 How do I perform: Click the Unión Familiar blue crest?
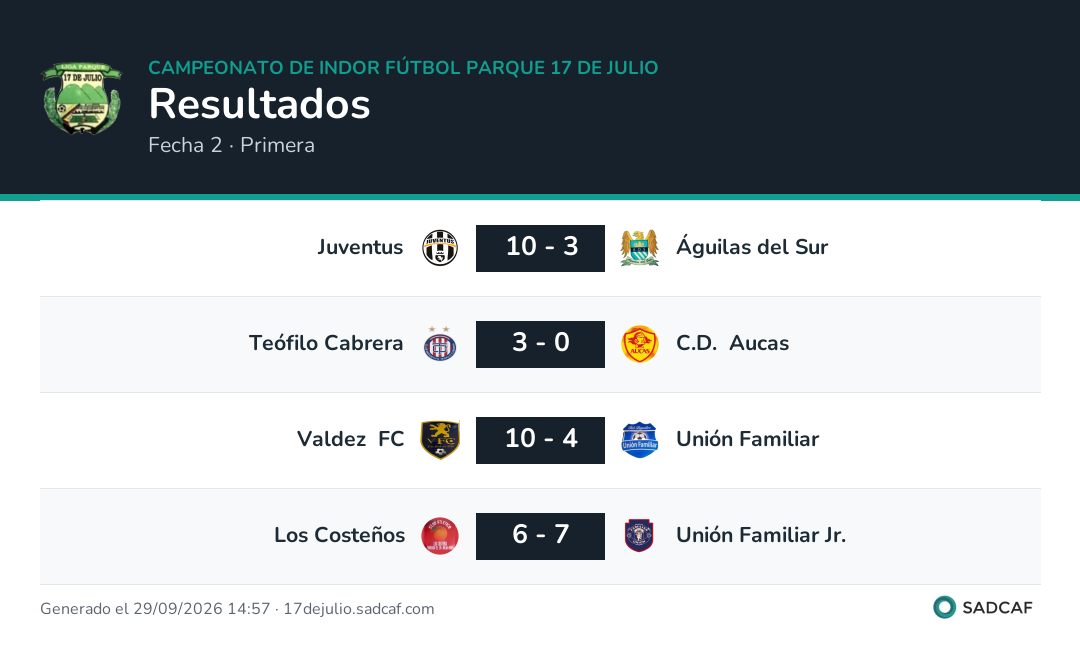640,440
